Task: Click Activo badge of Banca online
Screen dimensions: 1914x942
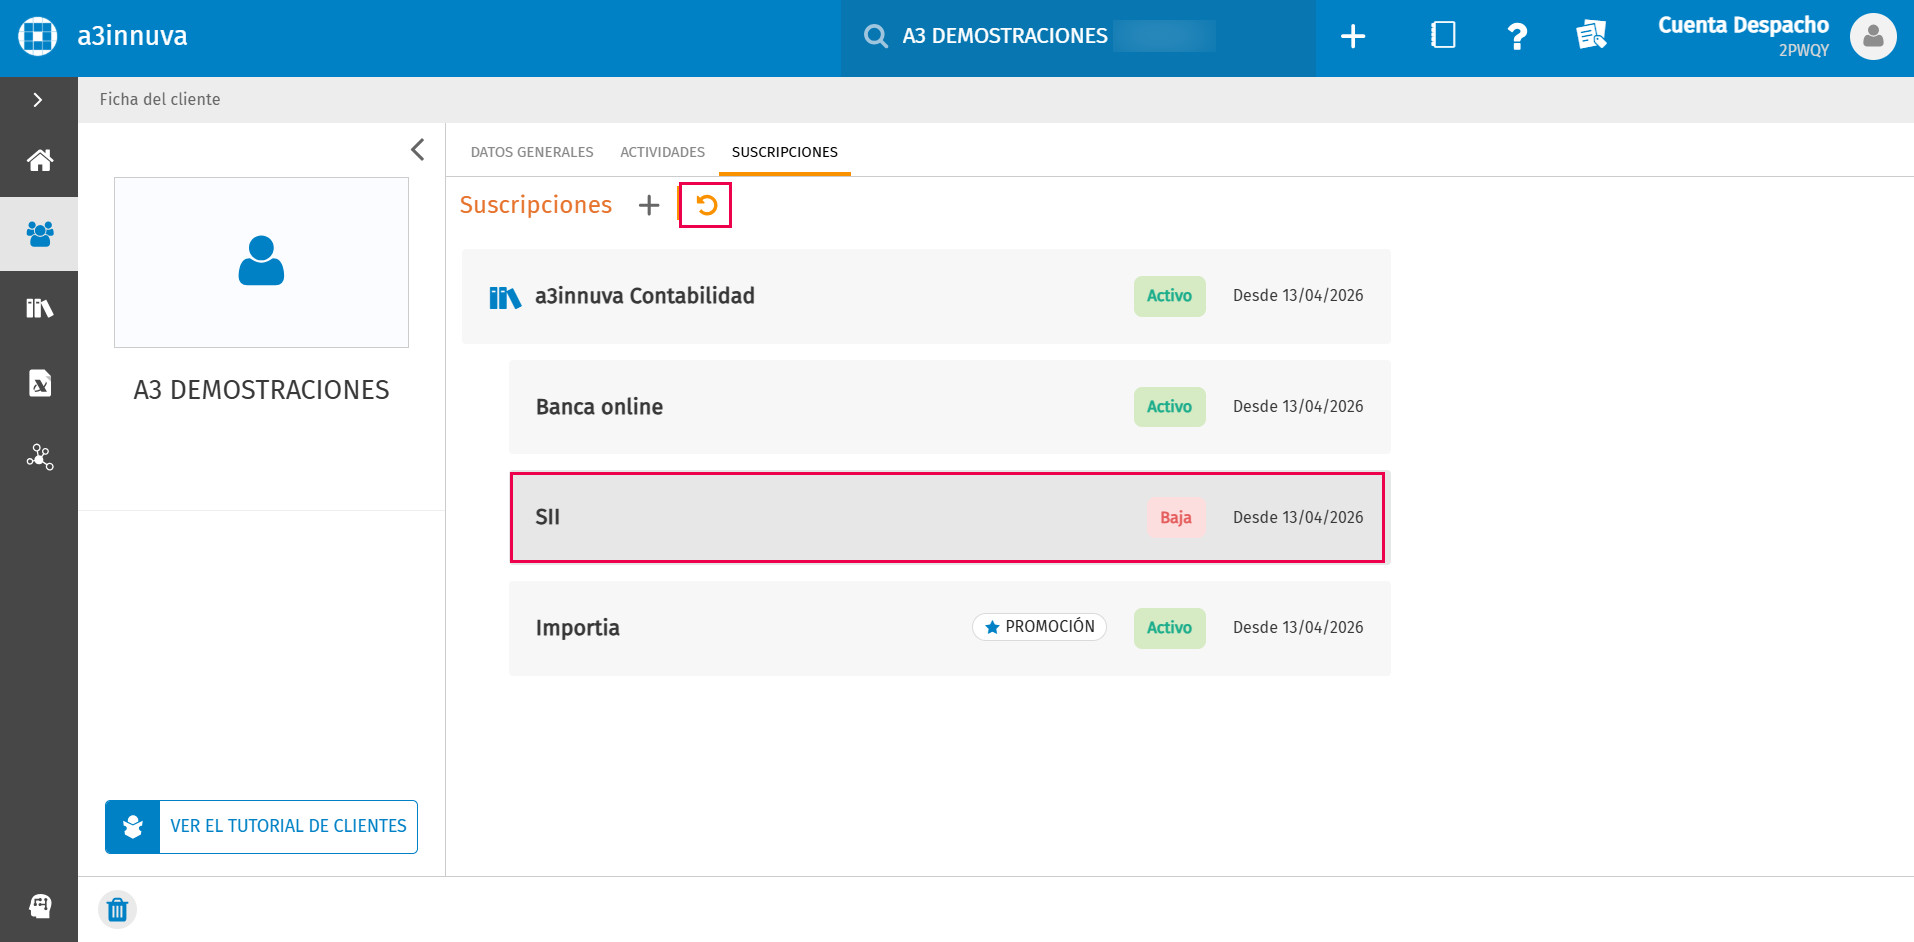Action: click(1169, 407)
